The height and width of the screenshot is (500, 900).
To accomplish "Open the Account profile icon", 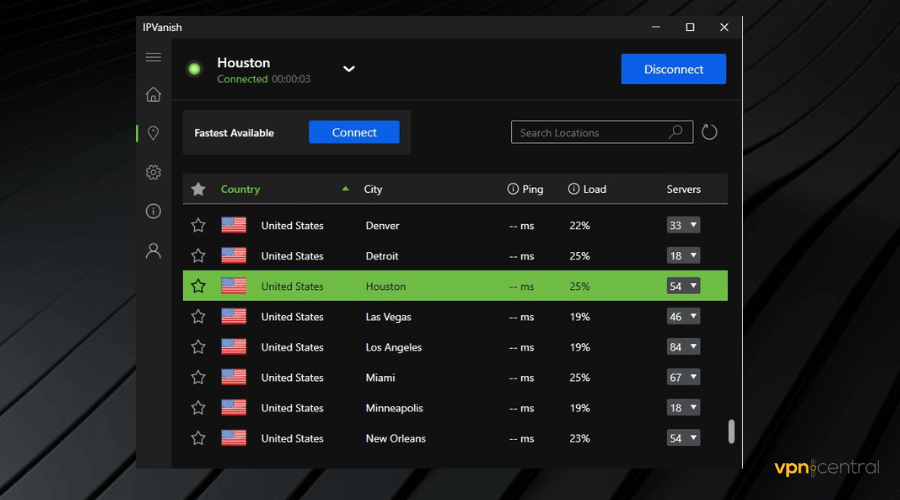I will (x=153, y=250).
